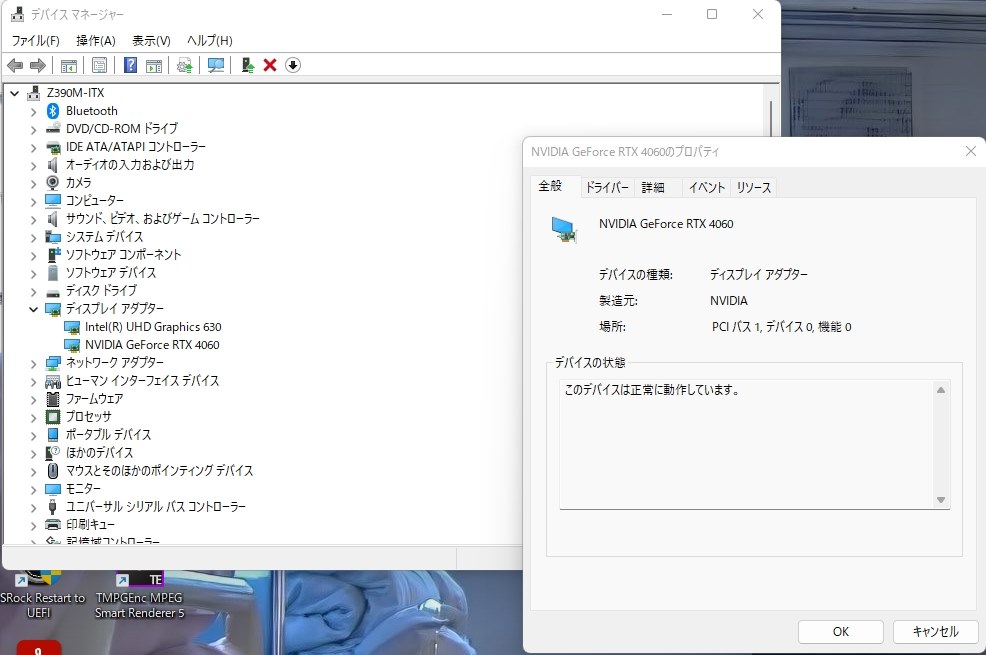This screenshot has width=986, height=655.
Task: Click the red X Uninstall device icon
Action: click(x=270, y=65)
